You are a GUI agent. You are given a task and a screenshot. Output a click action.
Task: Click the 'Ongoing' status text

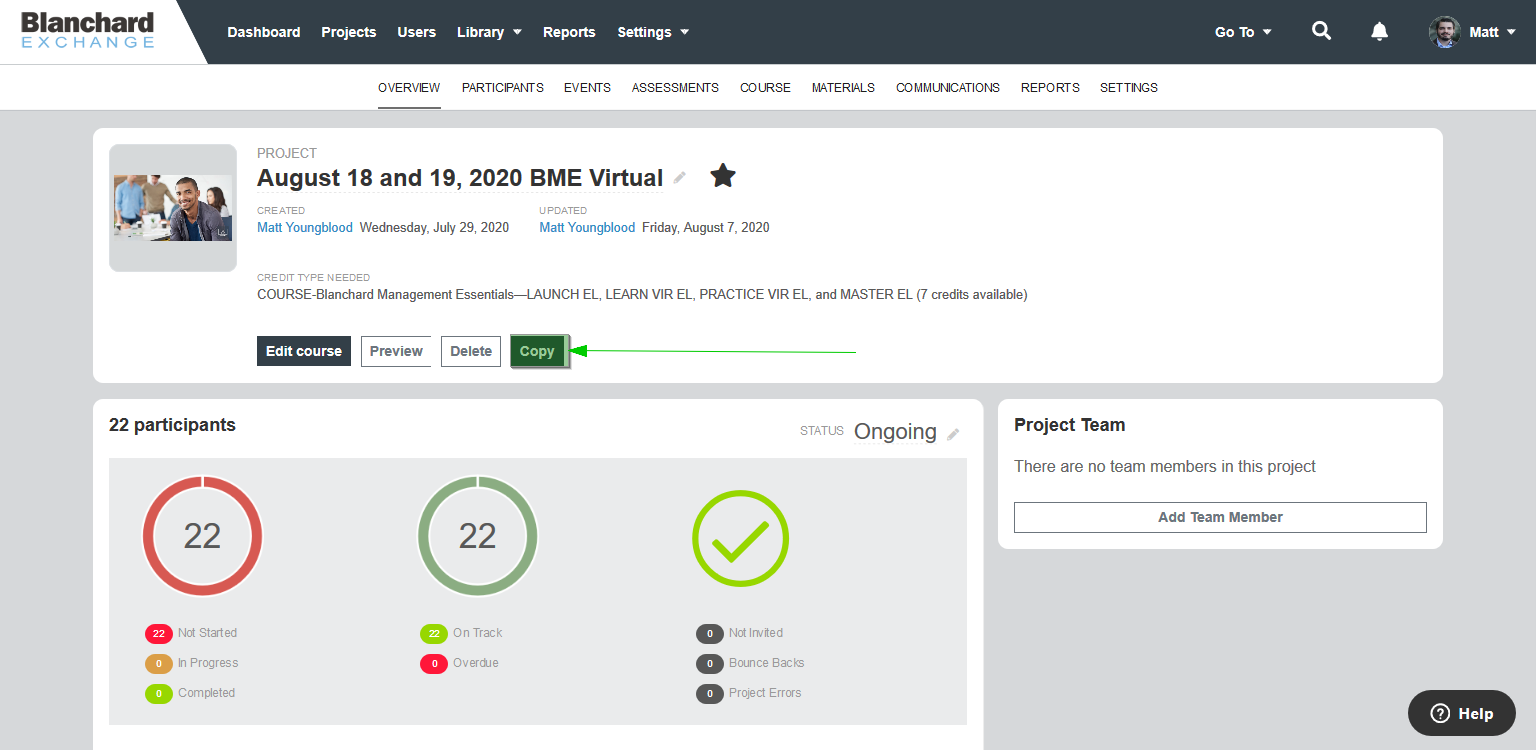pos(895,432)
